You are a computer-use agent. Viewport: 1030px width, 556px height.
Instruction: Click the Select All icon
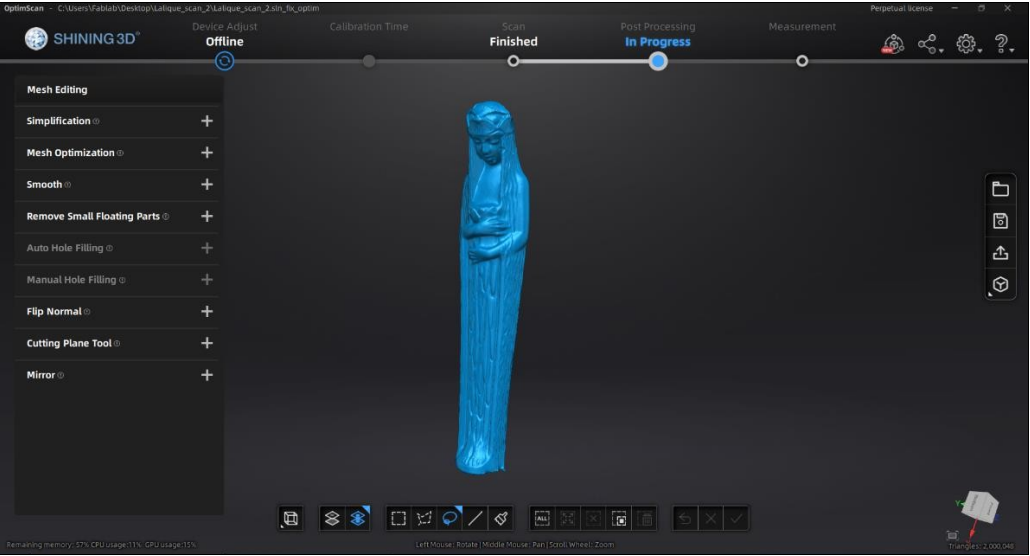coord(542,518)
